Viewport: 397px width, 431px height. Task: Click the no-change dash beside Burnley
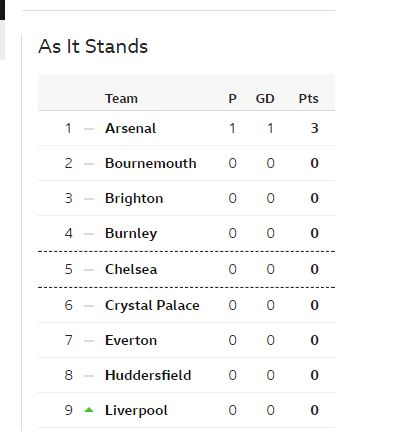[x=89, y=233]
